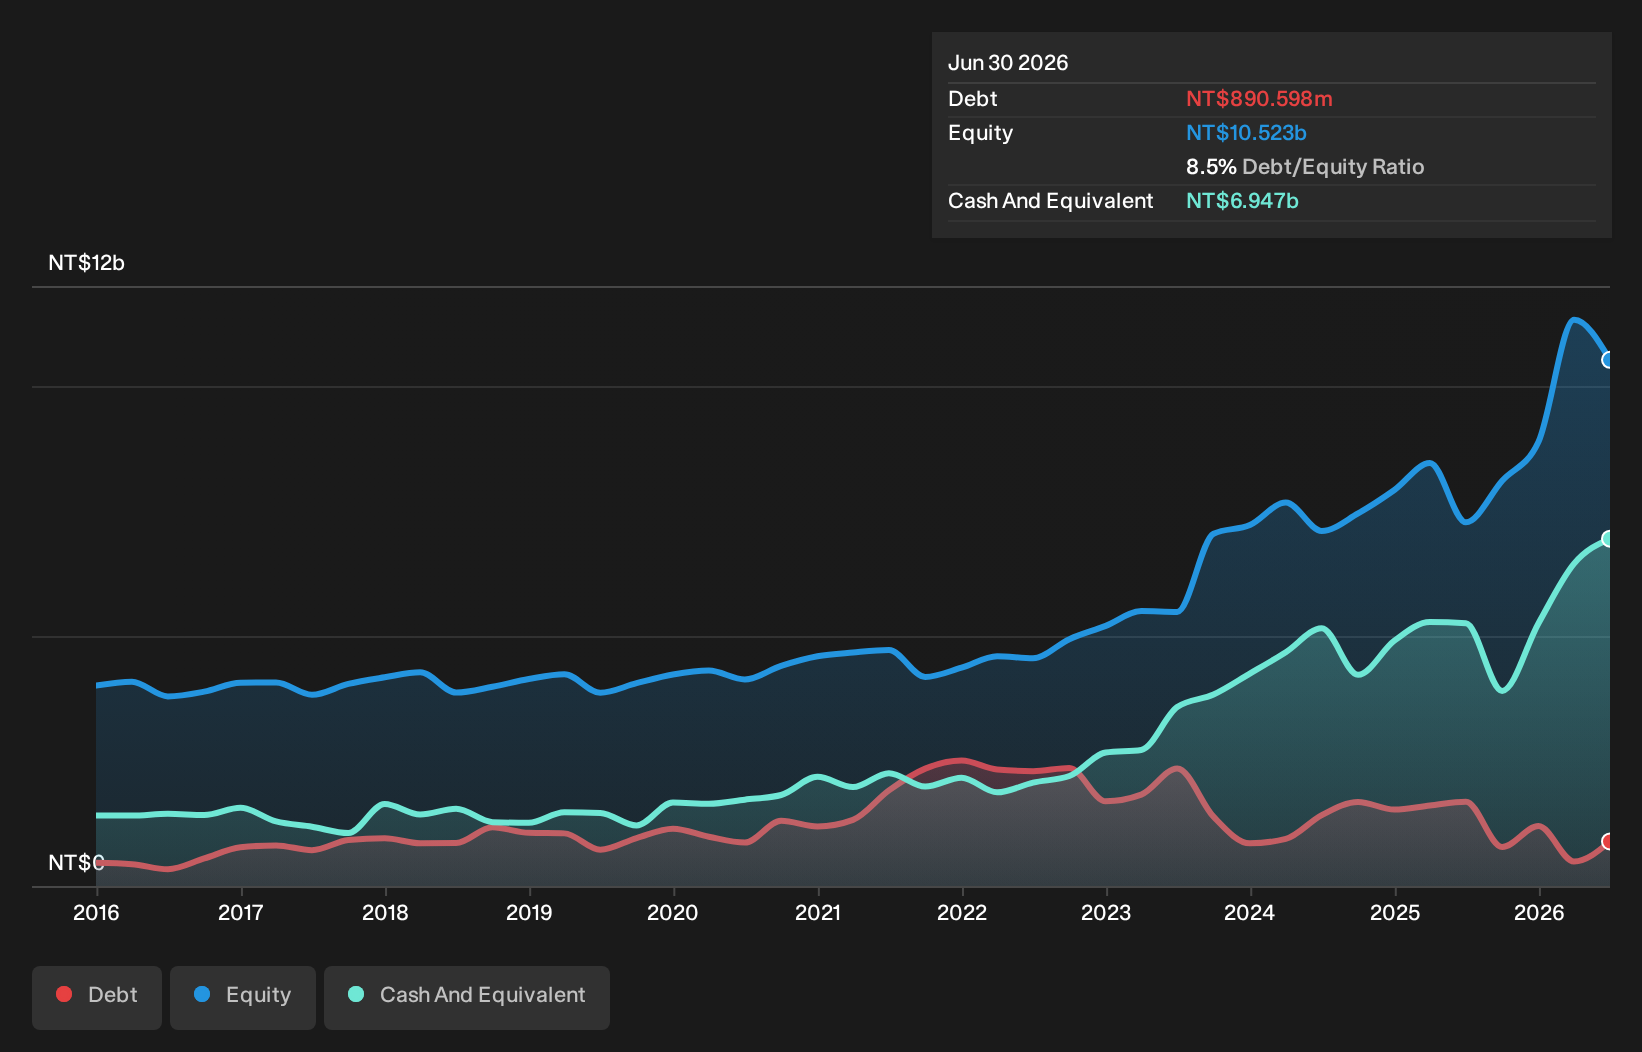Click the NT$6.947b cash value

[1242, 201]
